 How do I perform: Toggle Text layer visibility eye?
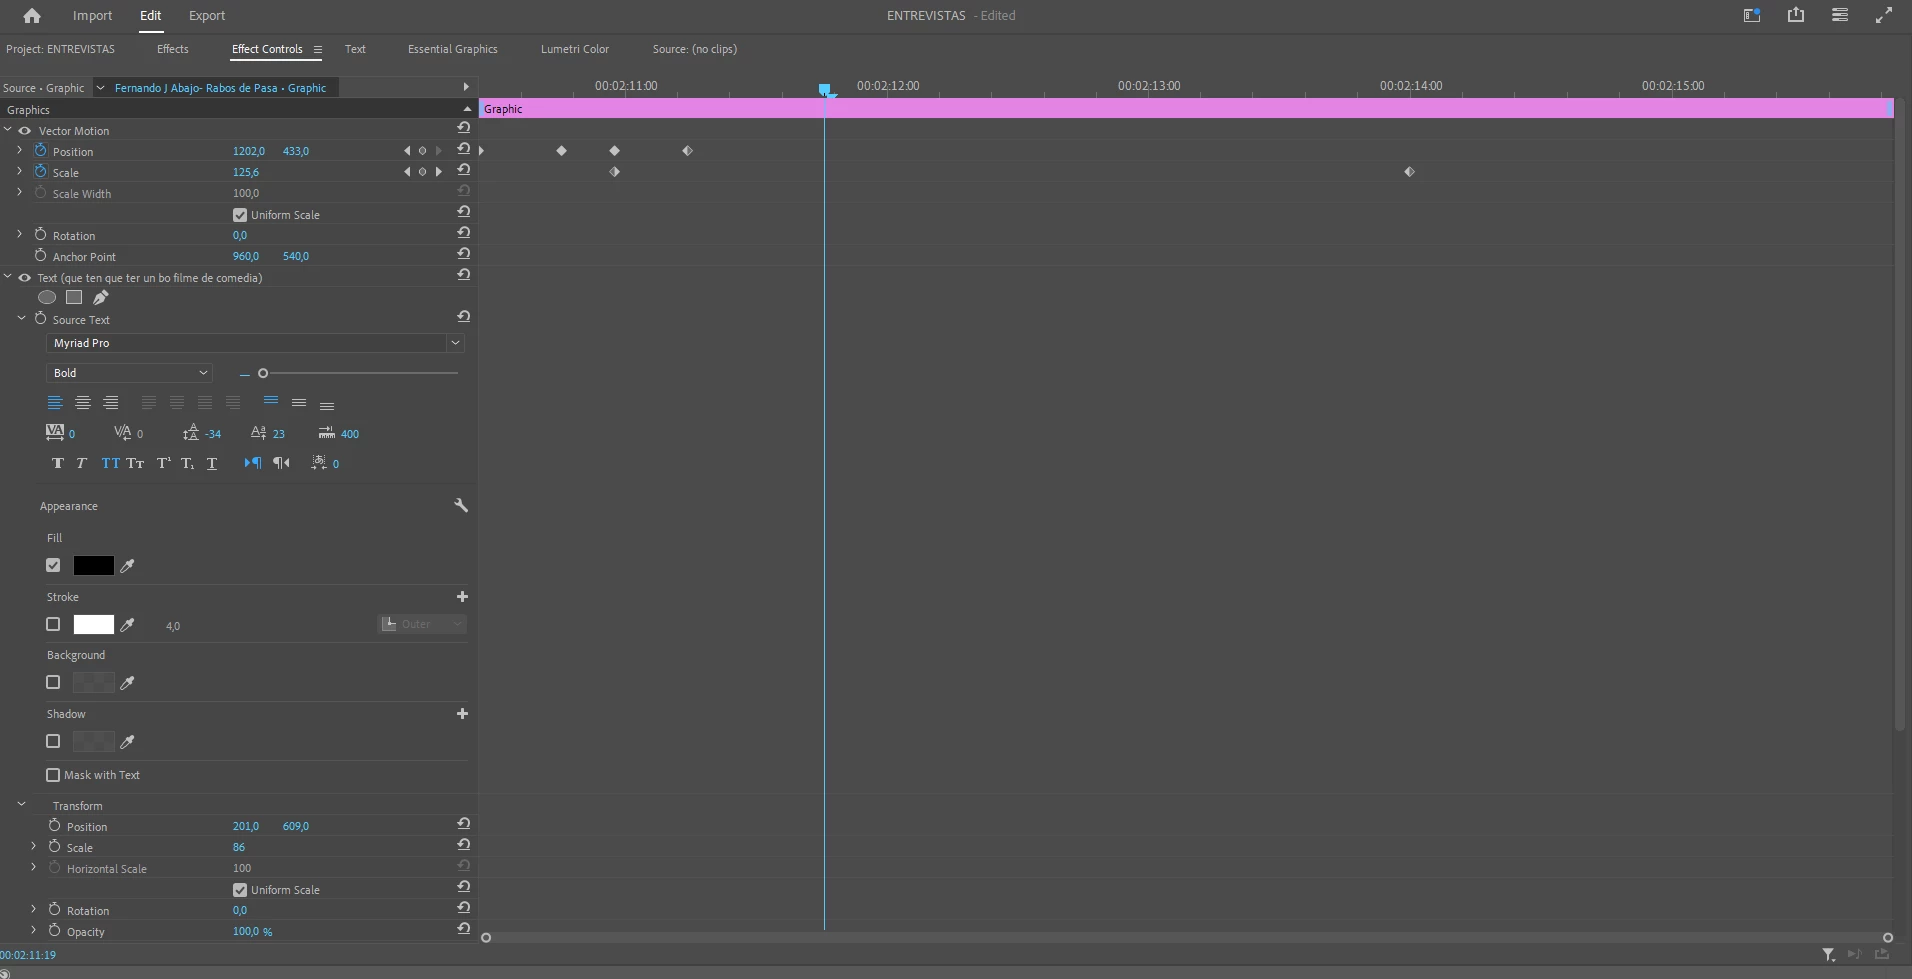tap(25, 278)
